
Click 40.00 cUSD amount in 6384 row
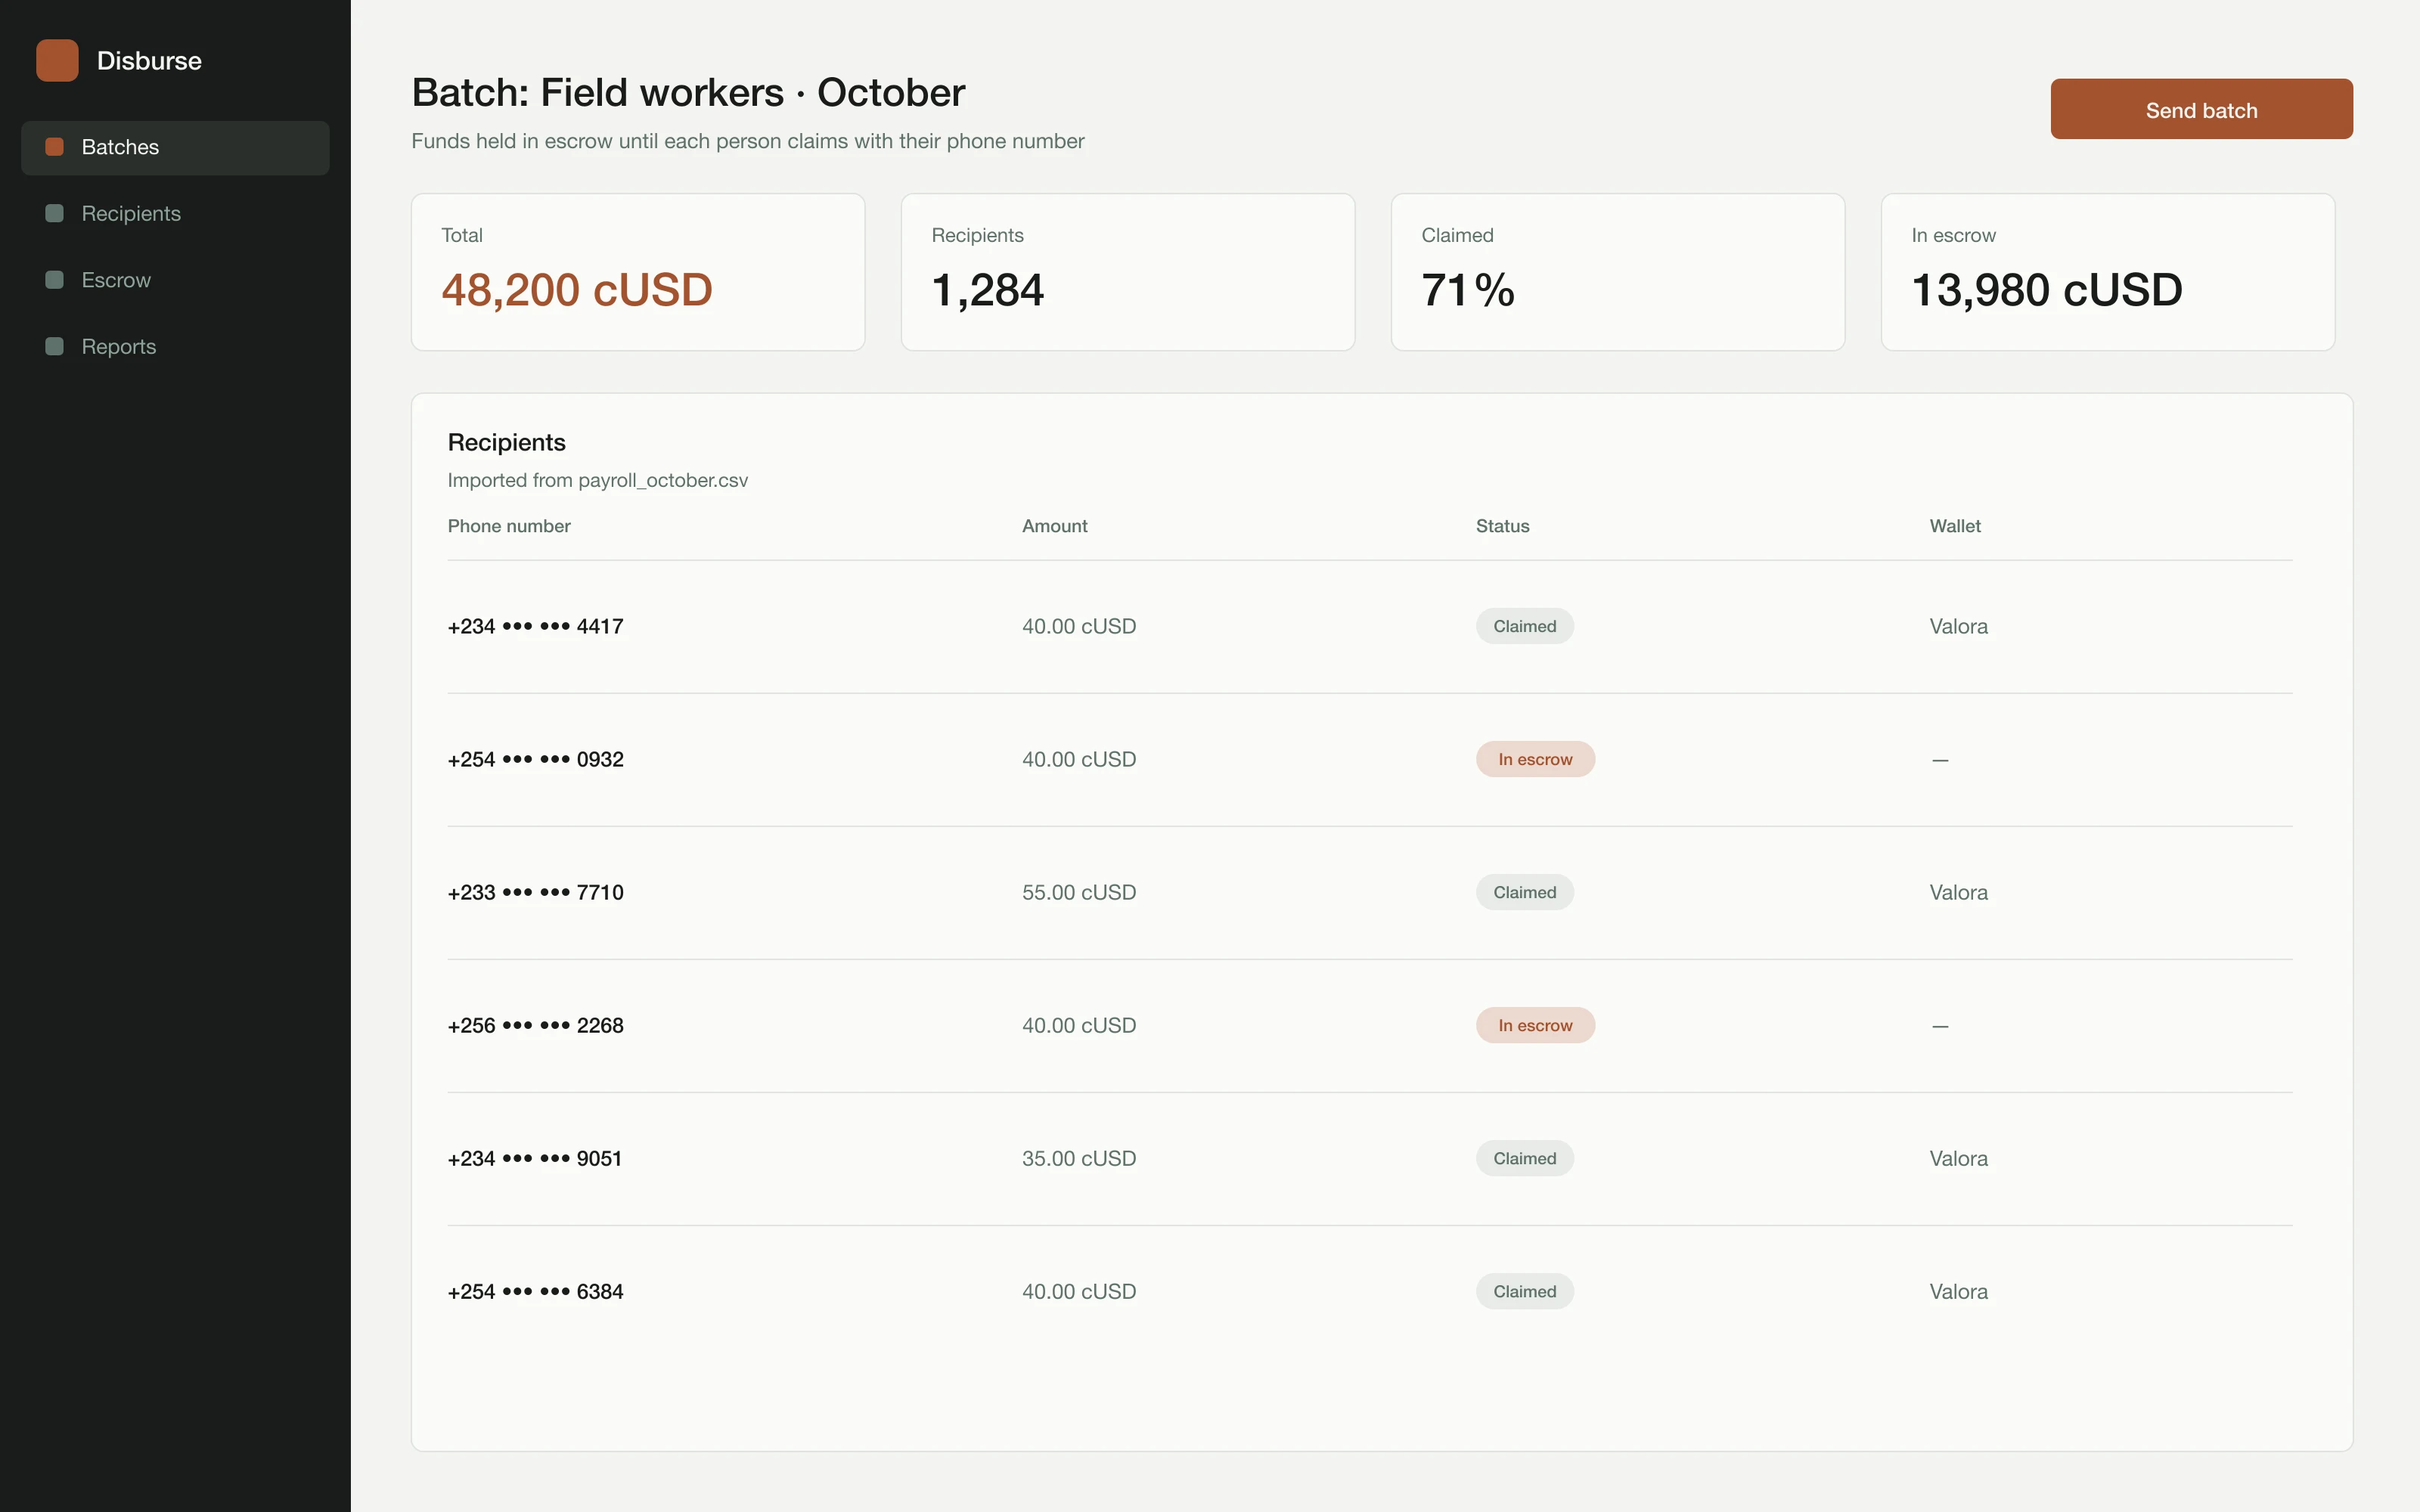(x=1079, y=1292)
